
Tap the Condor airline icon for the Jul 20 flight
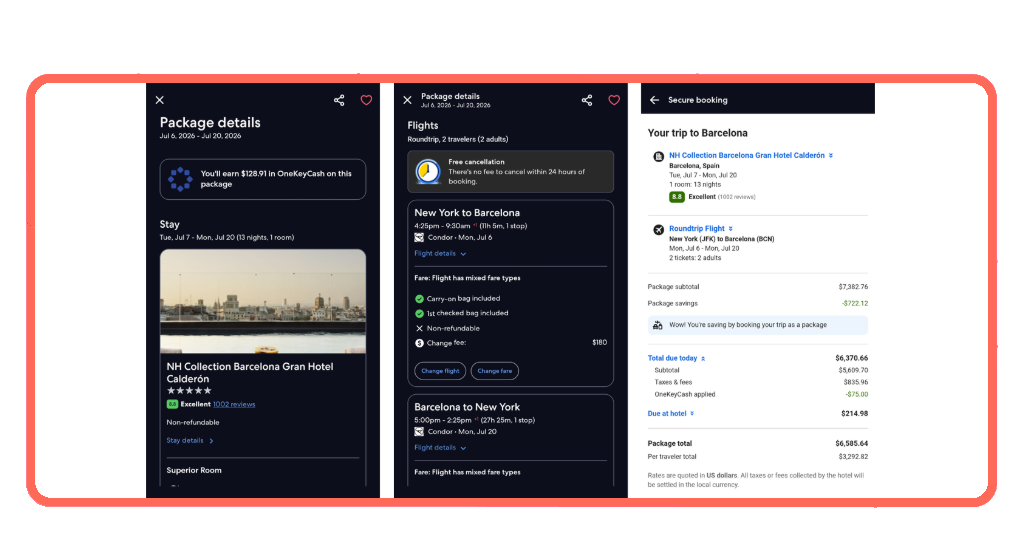point(419,432)
